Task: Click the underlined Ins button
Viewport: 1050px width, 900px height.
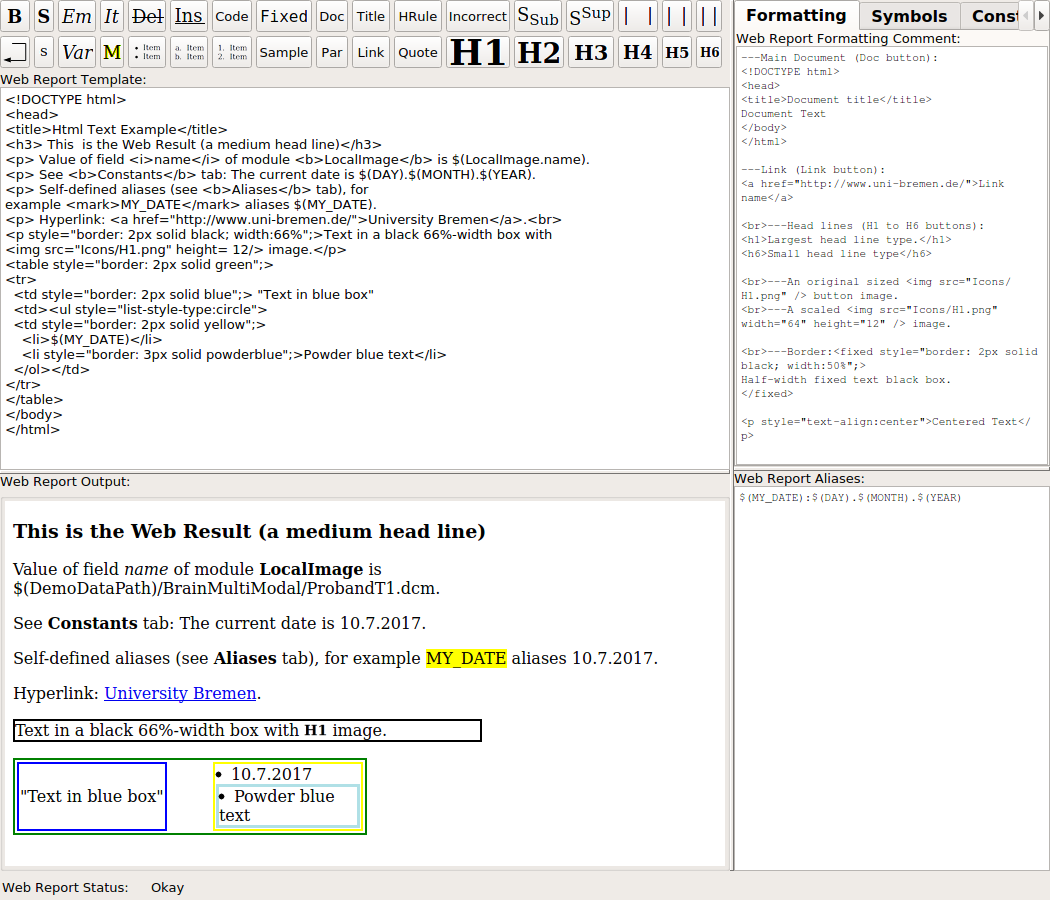Action: pyautogui.click(x=189, y=16)
